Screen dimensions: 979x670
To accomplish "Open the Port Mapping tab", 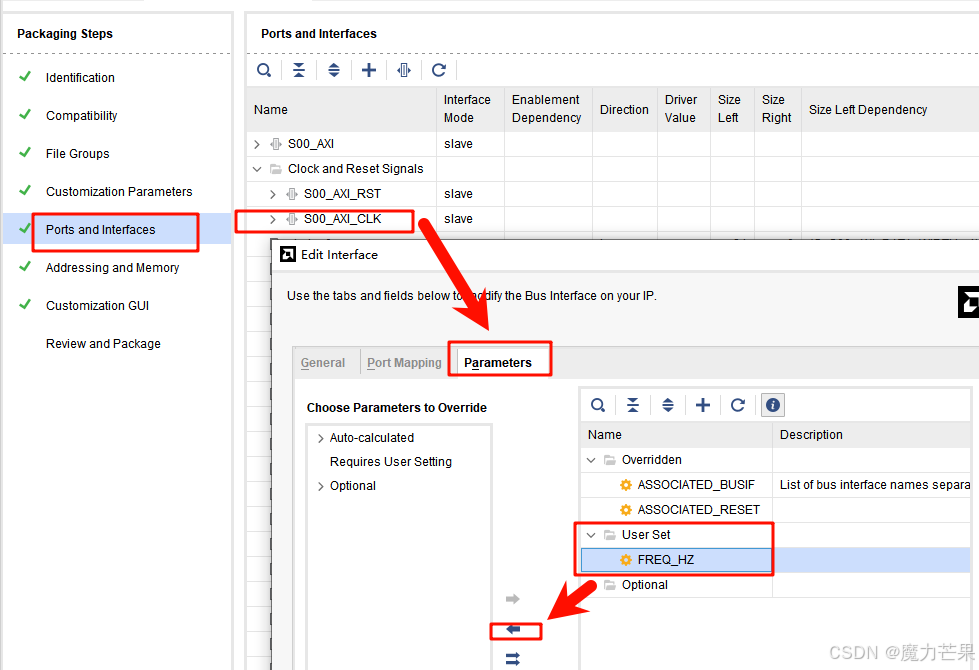I will 404,363.
